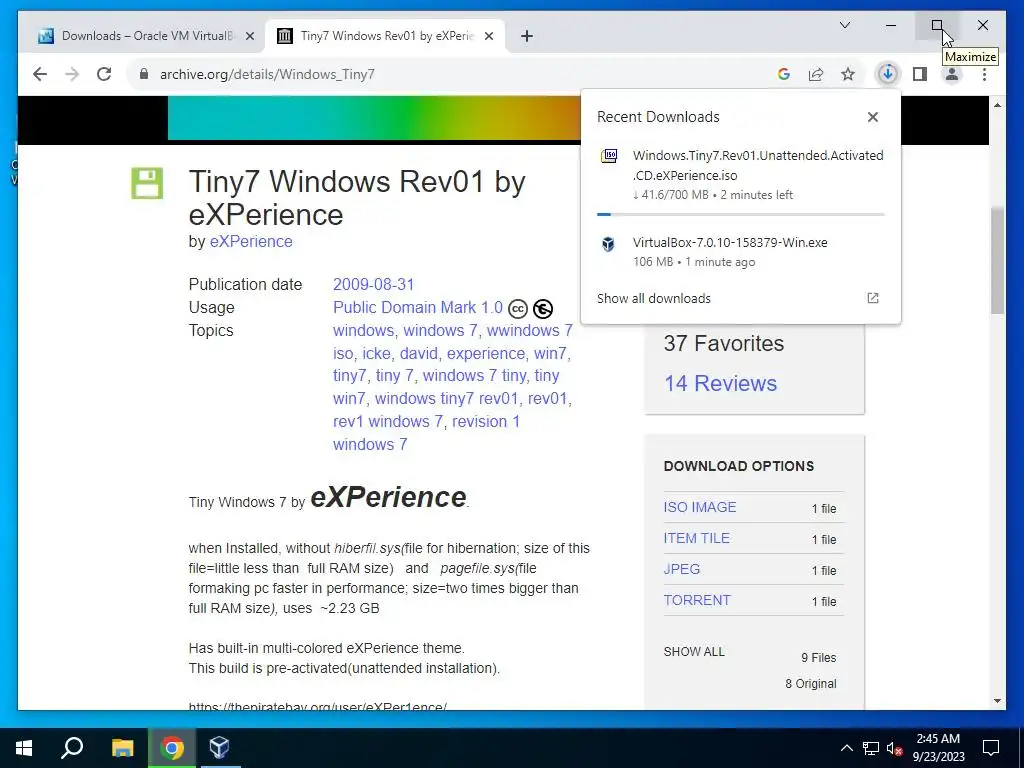
Task: Bookmark this page with the star icon
Action: coord(848,74)
